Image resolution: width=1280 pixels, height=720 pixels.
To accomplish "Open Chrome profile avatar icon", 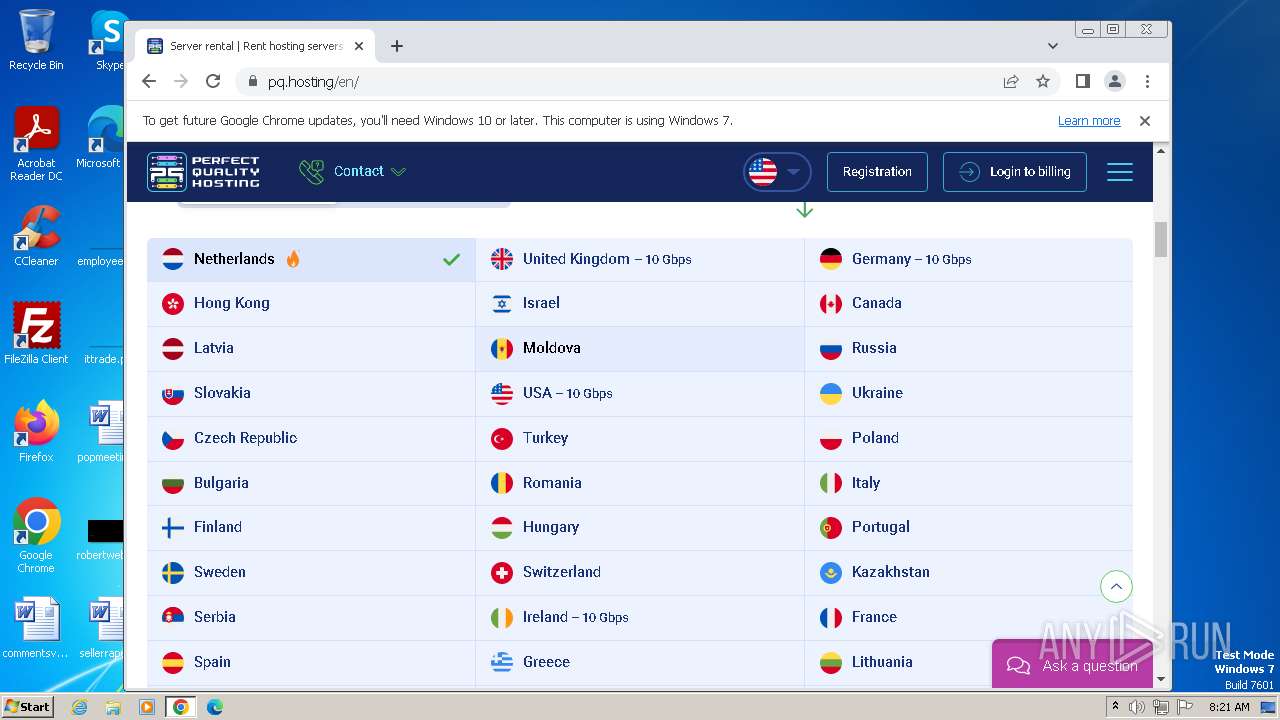I will click(x=1115, y=82).
